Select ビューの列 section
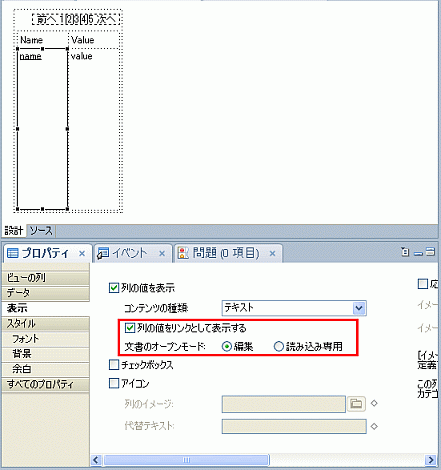The height and width of the screenshot is (470, 441). click(45, 278)
